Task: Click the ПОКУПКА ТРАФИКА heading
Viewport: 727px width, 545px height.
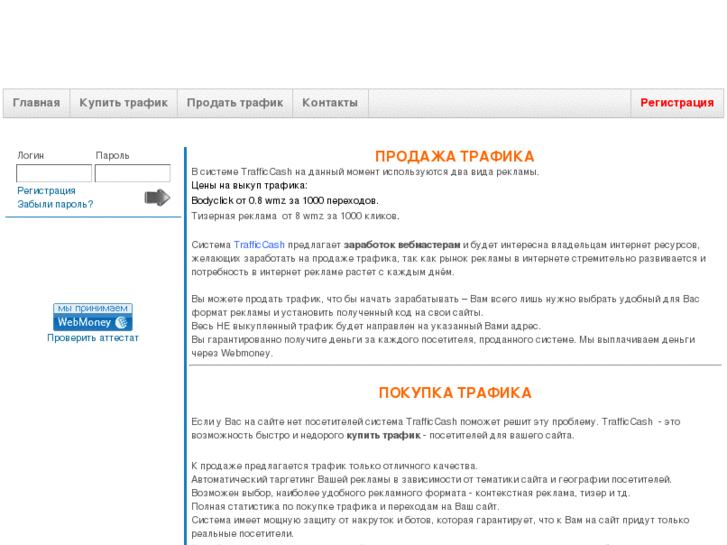Action: point(455,393)
